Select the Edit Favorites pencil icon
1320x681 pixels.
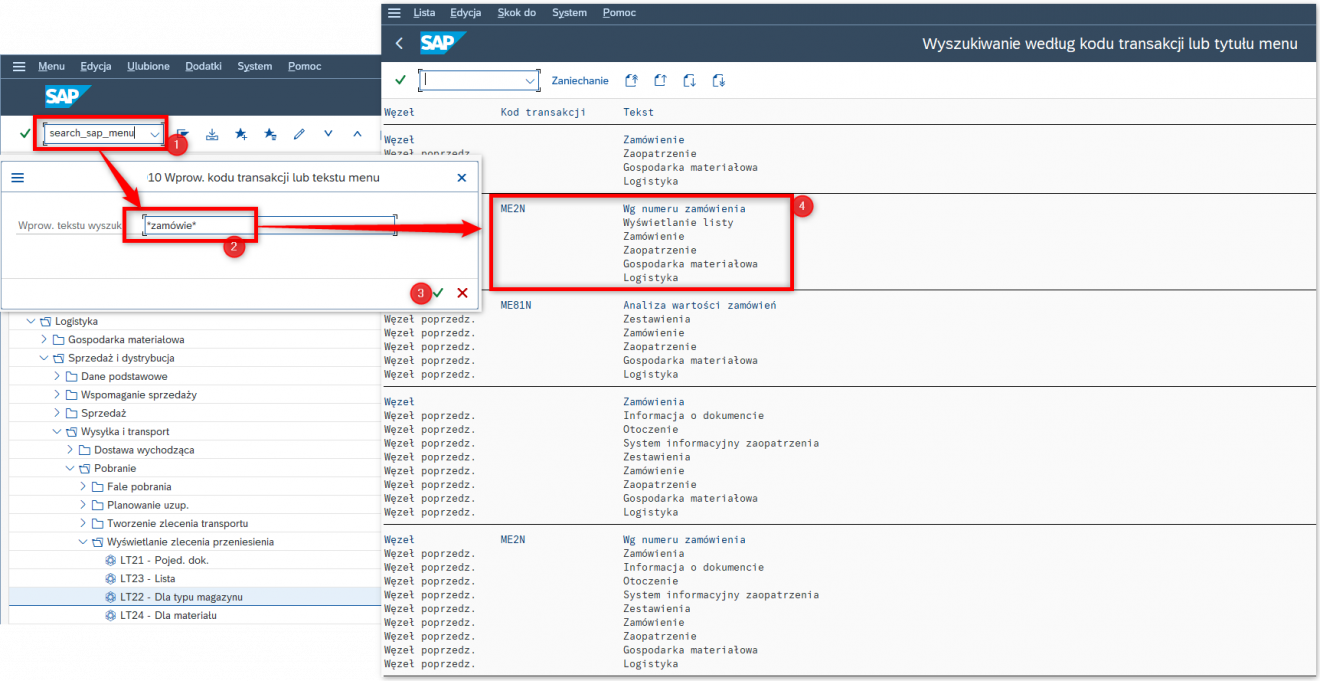298,133
